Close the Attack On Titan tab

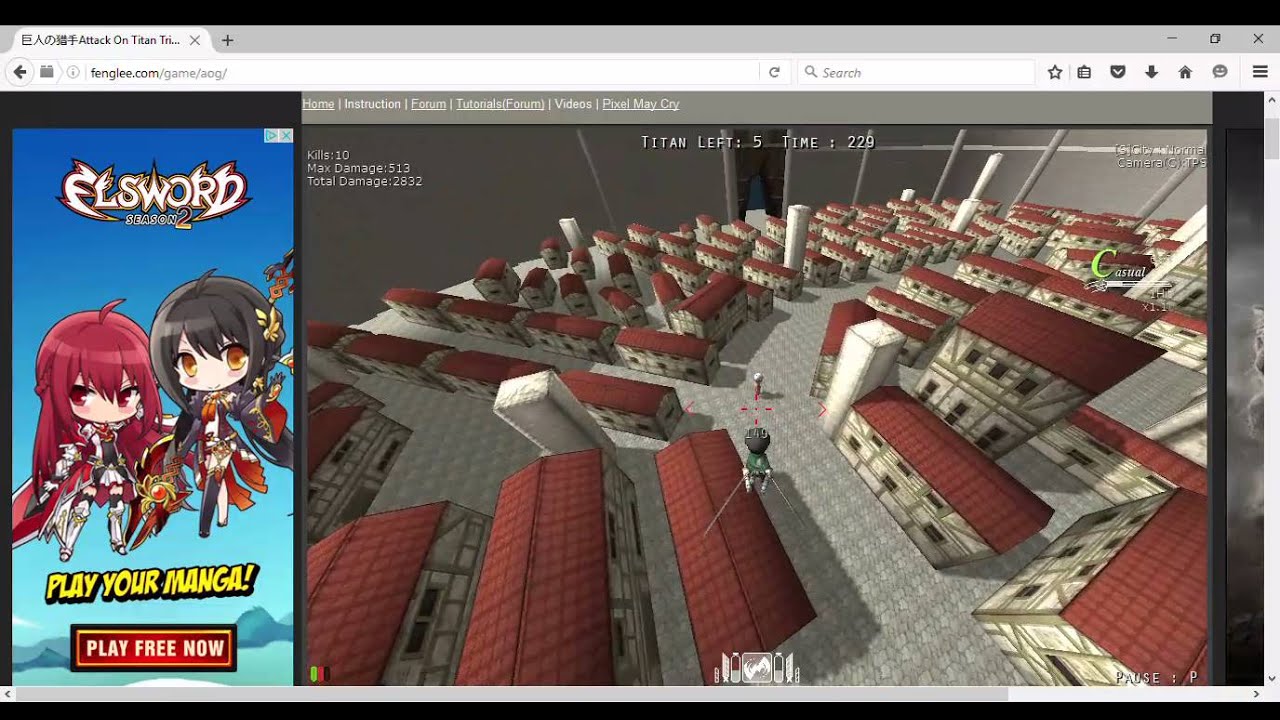click(x=195, y=40)
